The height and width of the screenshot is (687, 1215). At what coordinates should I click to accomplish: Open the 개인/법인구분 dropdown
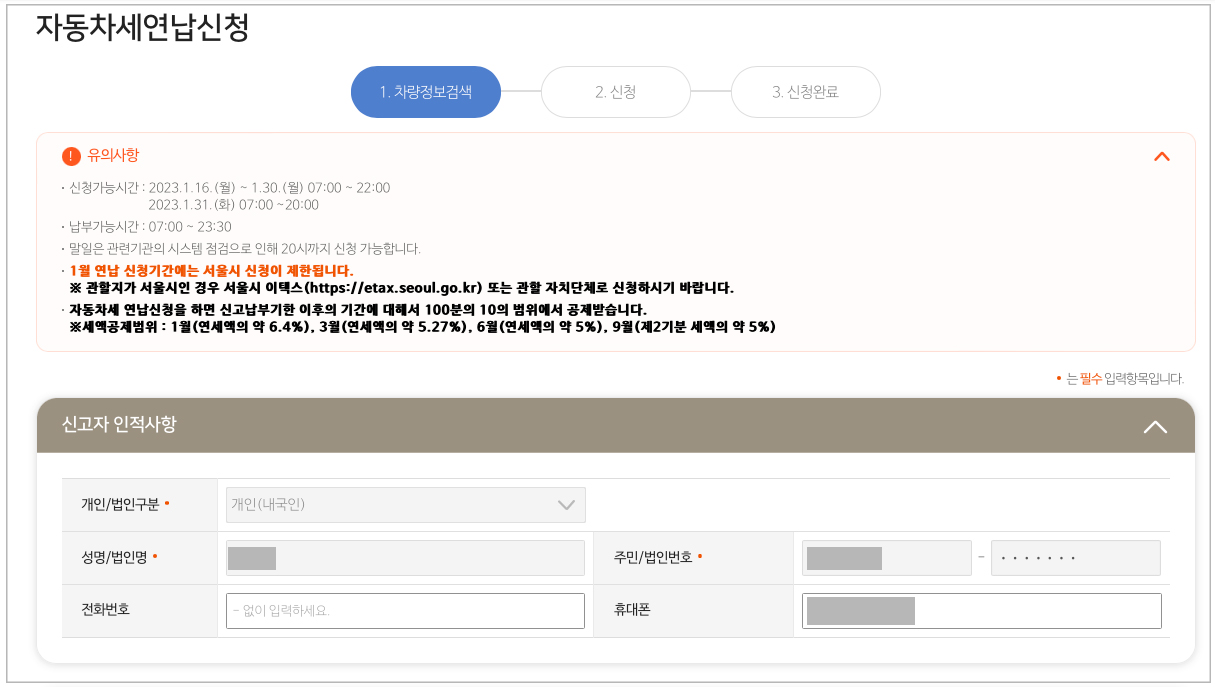(405, 505)
